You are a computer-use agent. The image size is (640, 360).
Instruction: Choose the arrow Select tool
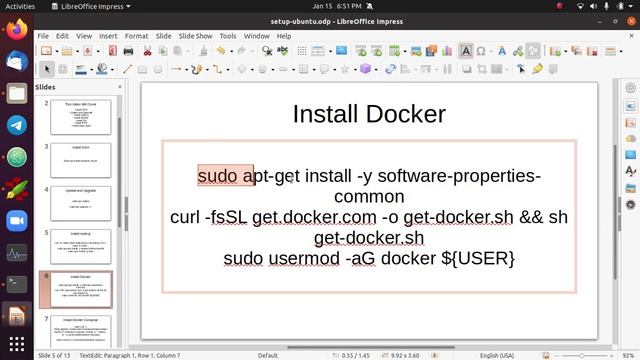47,69
